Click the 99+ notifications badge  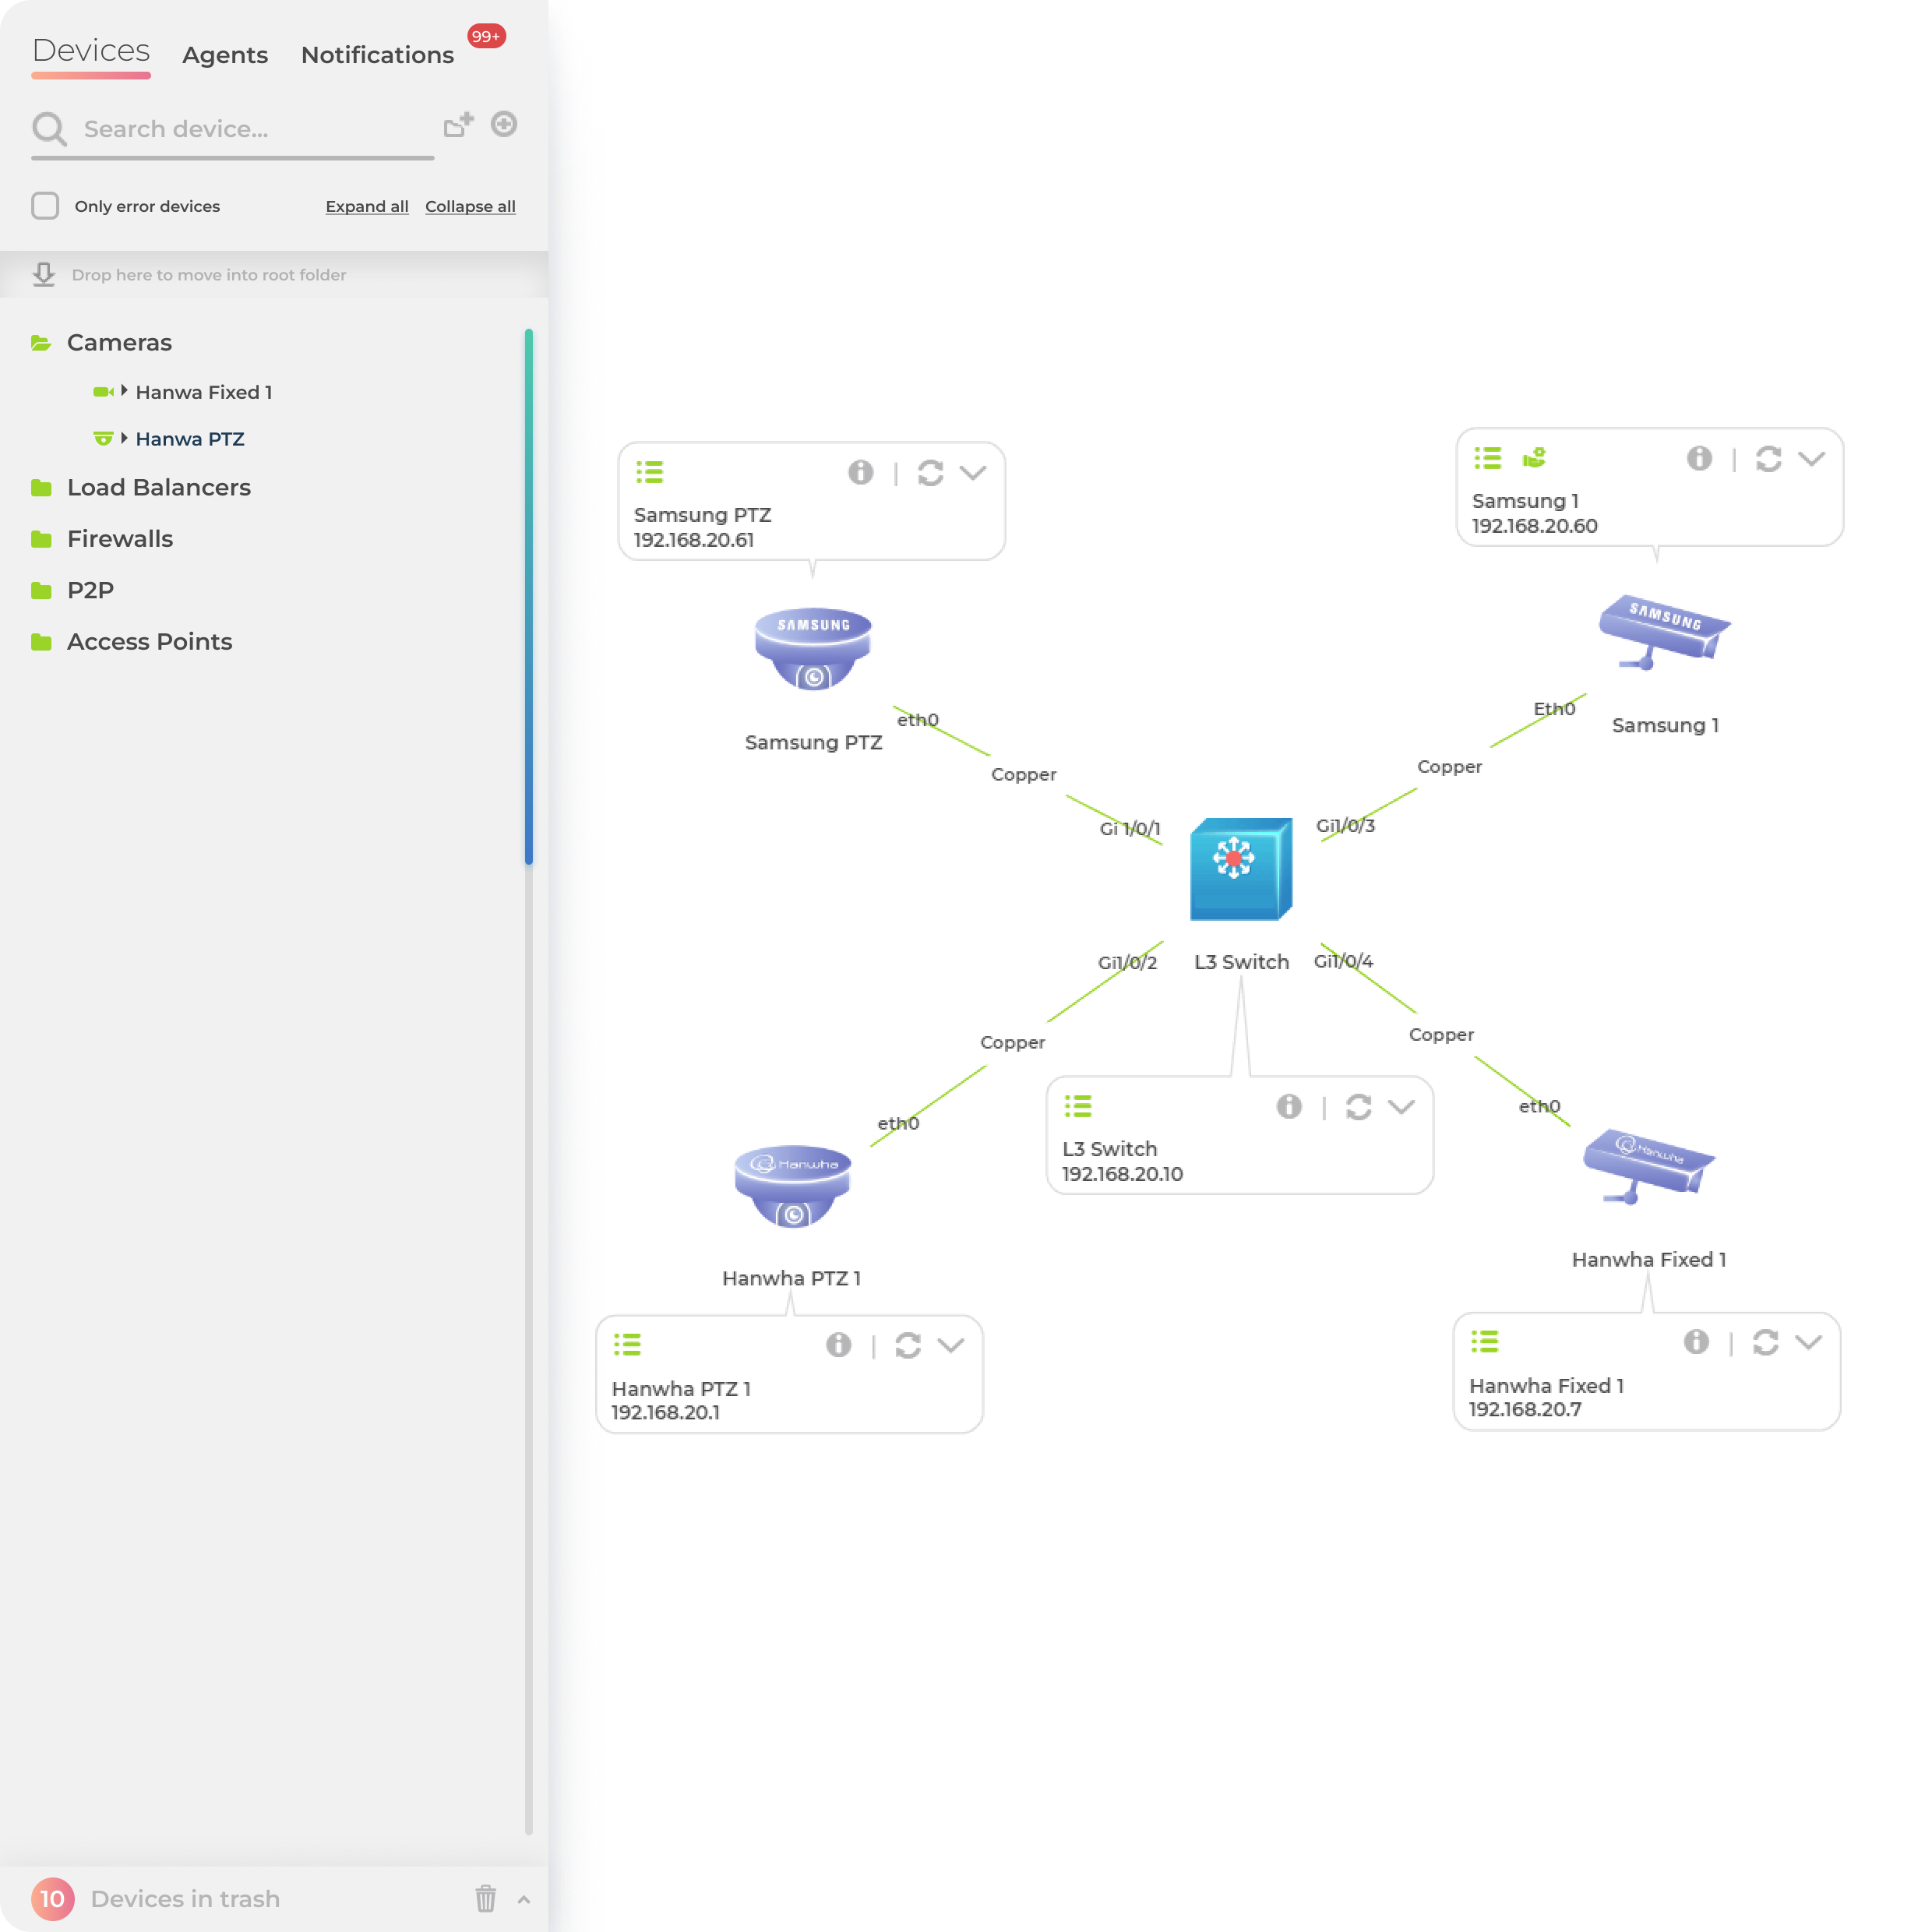click(x=486, y=36)
